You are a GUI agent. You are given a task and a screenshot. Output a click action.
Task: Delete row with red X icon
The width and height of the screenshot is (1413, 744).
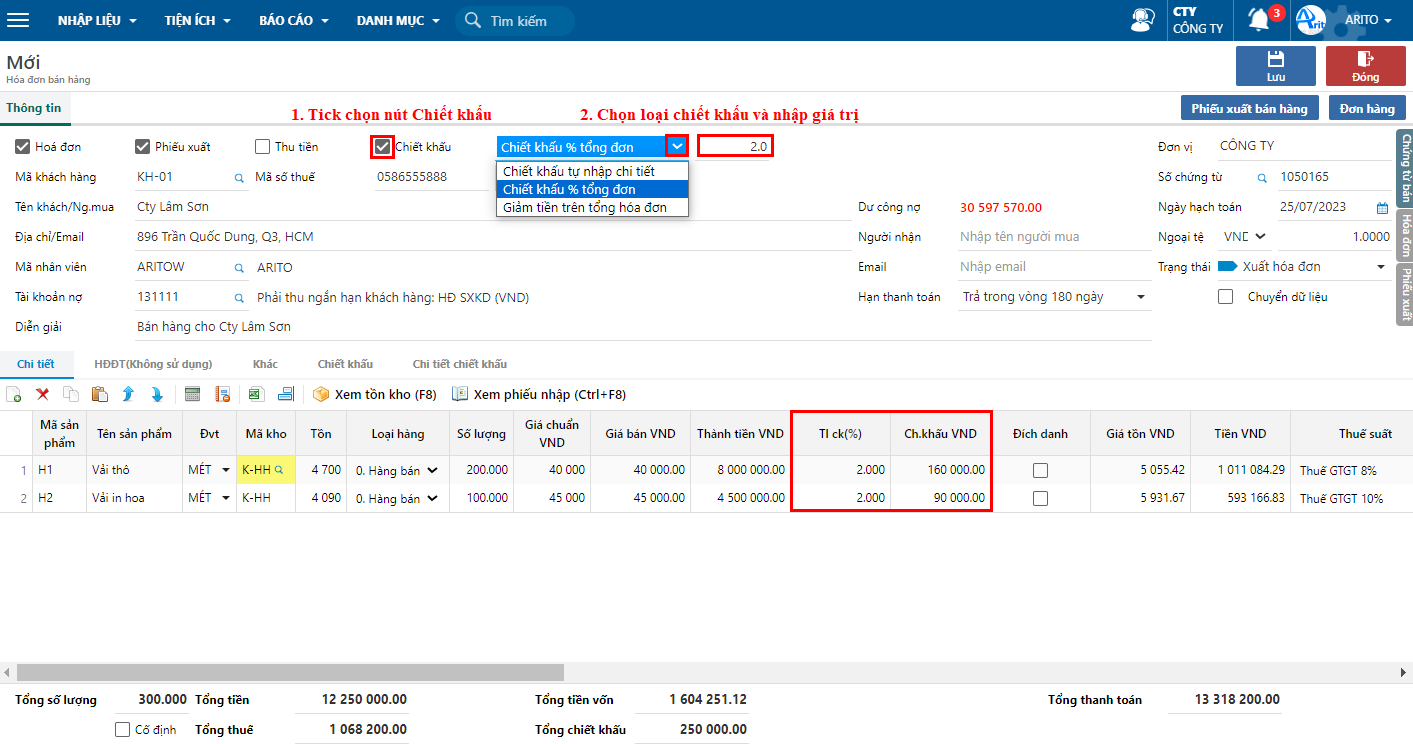pyautogui.click(x=43, y=394)
